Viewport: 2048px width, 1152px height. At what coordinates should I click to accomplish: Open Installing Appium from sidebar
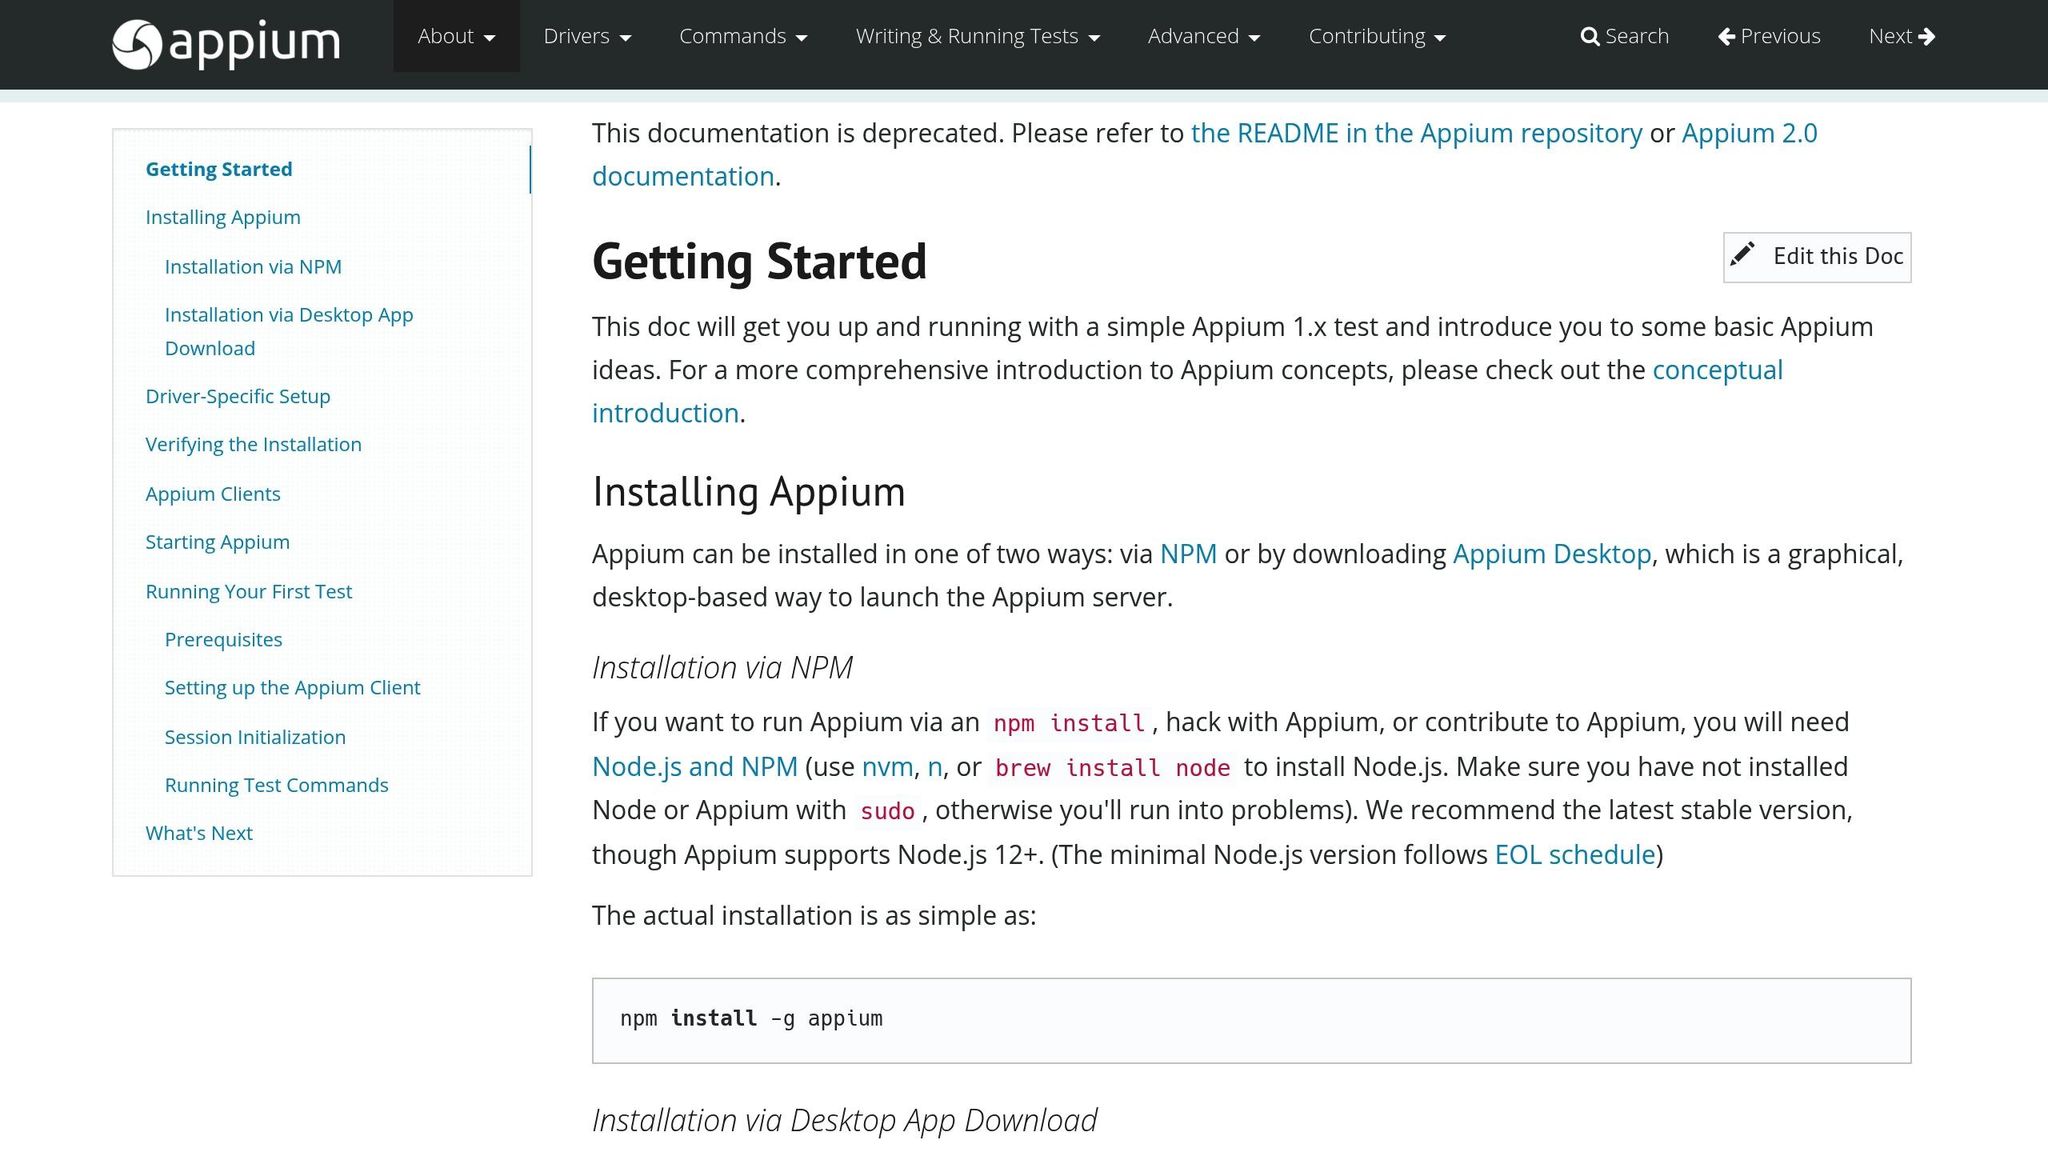[x=223, y=217]
